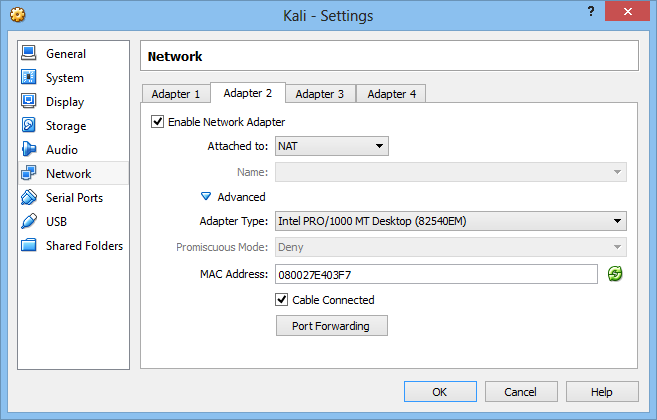Switch to the Adapter 1 tab
Image resolution: width=657 pixels, height=420 pixels.
coord(176,94)
